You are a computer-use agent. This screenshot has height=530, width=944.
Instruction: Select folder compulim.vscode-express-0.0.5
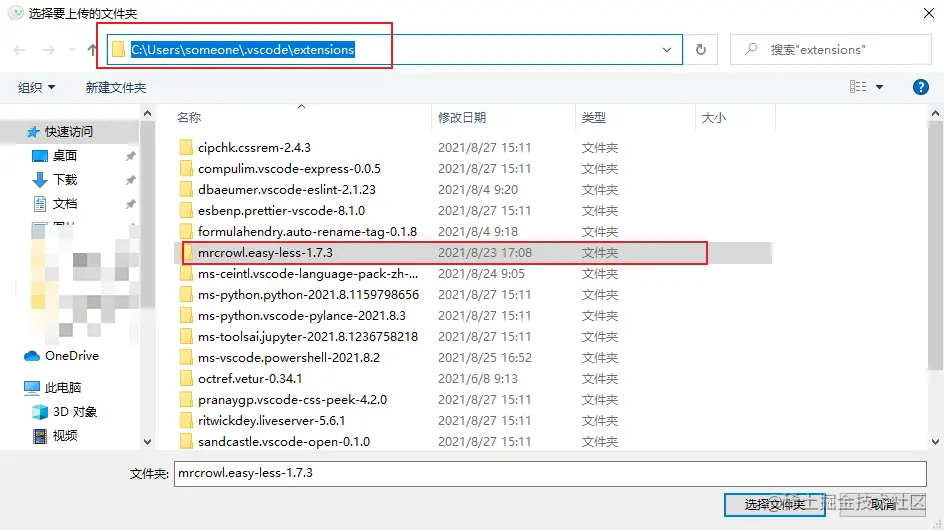[x=289, y=169]
